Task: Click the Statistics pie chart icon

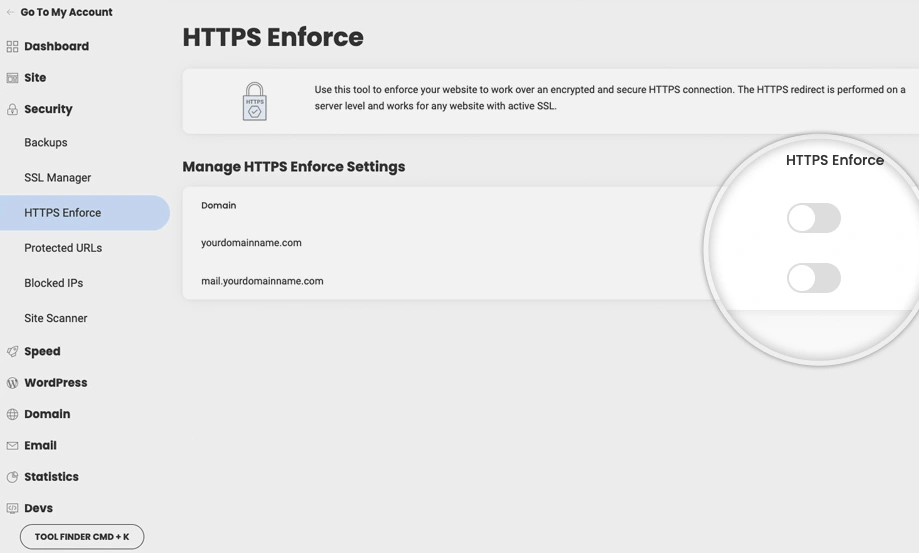Action: coord(12,478)
